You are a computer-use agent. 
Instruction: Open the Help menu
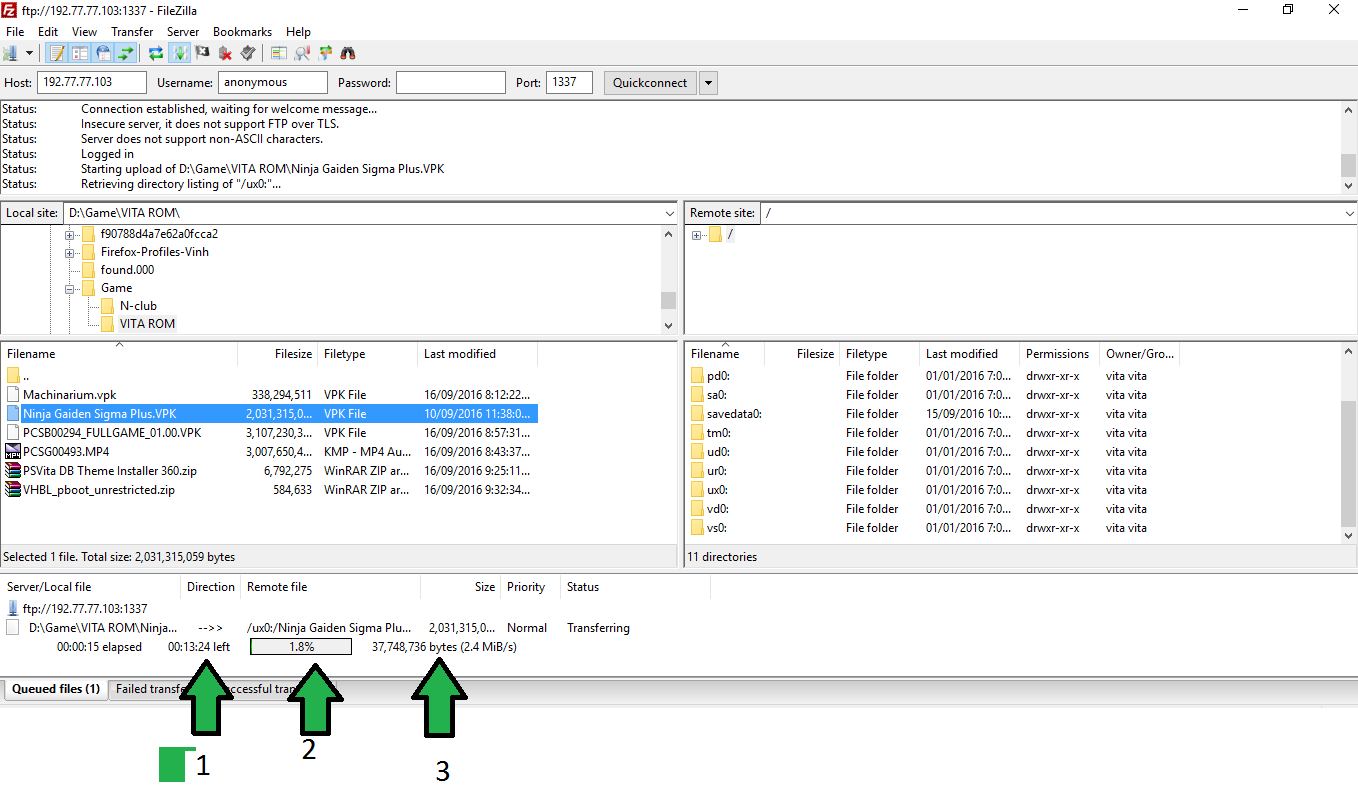(298, 32)
